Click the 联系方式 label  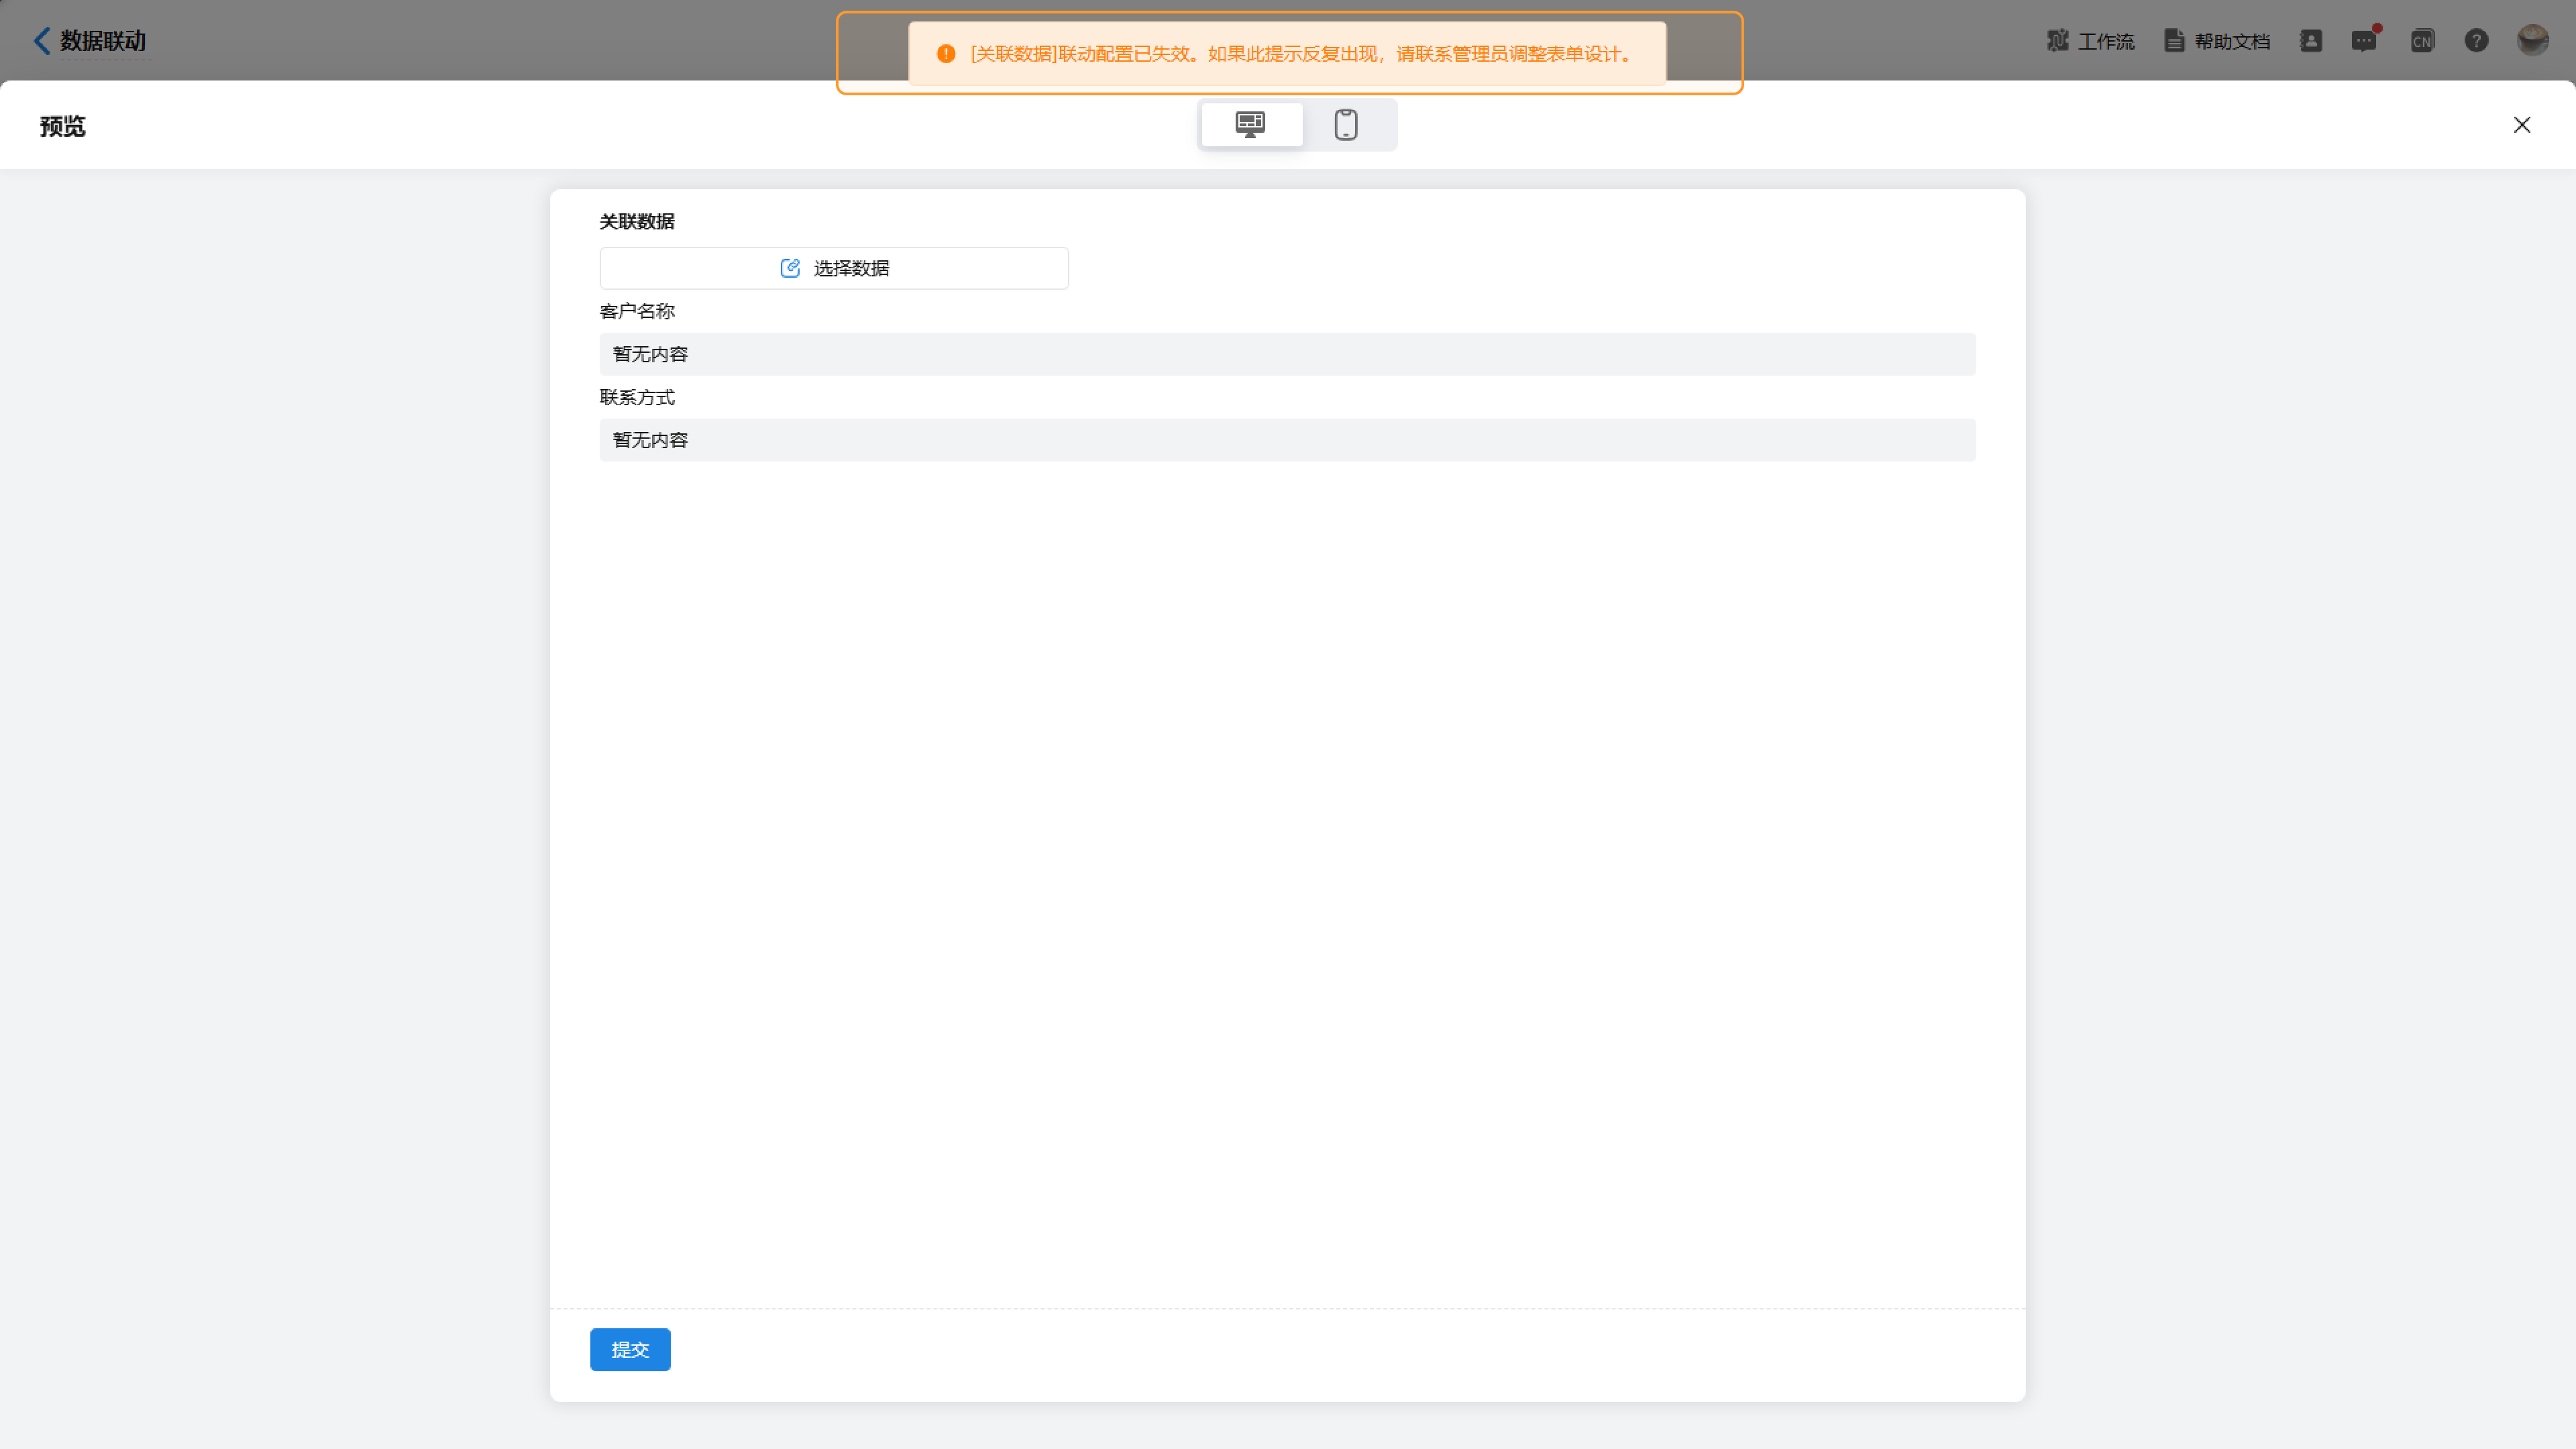point(637,398)
